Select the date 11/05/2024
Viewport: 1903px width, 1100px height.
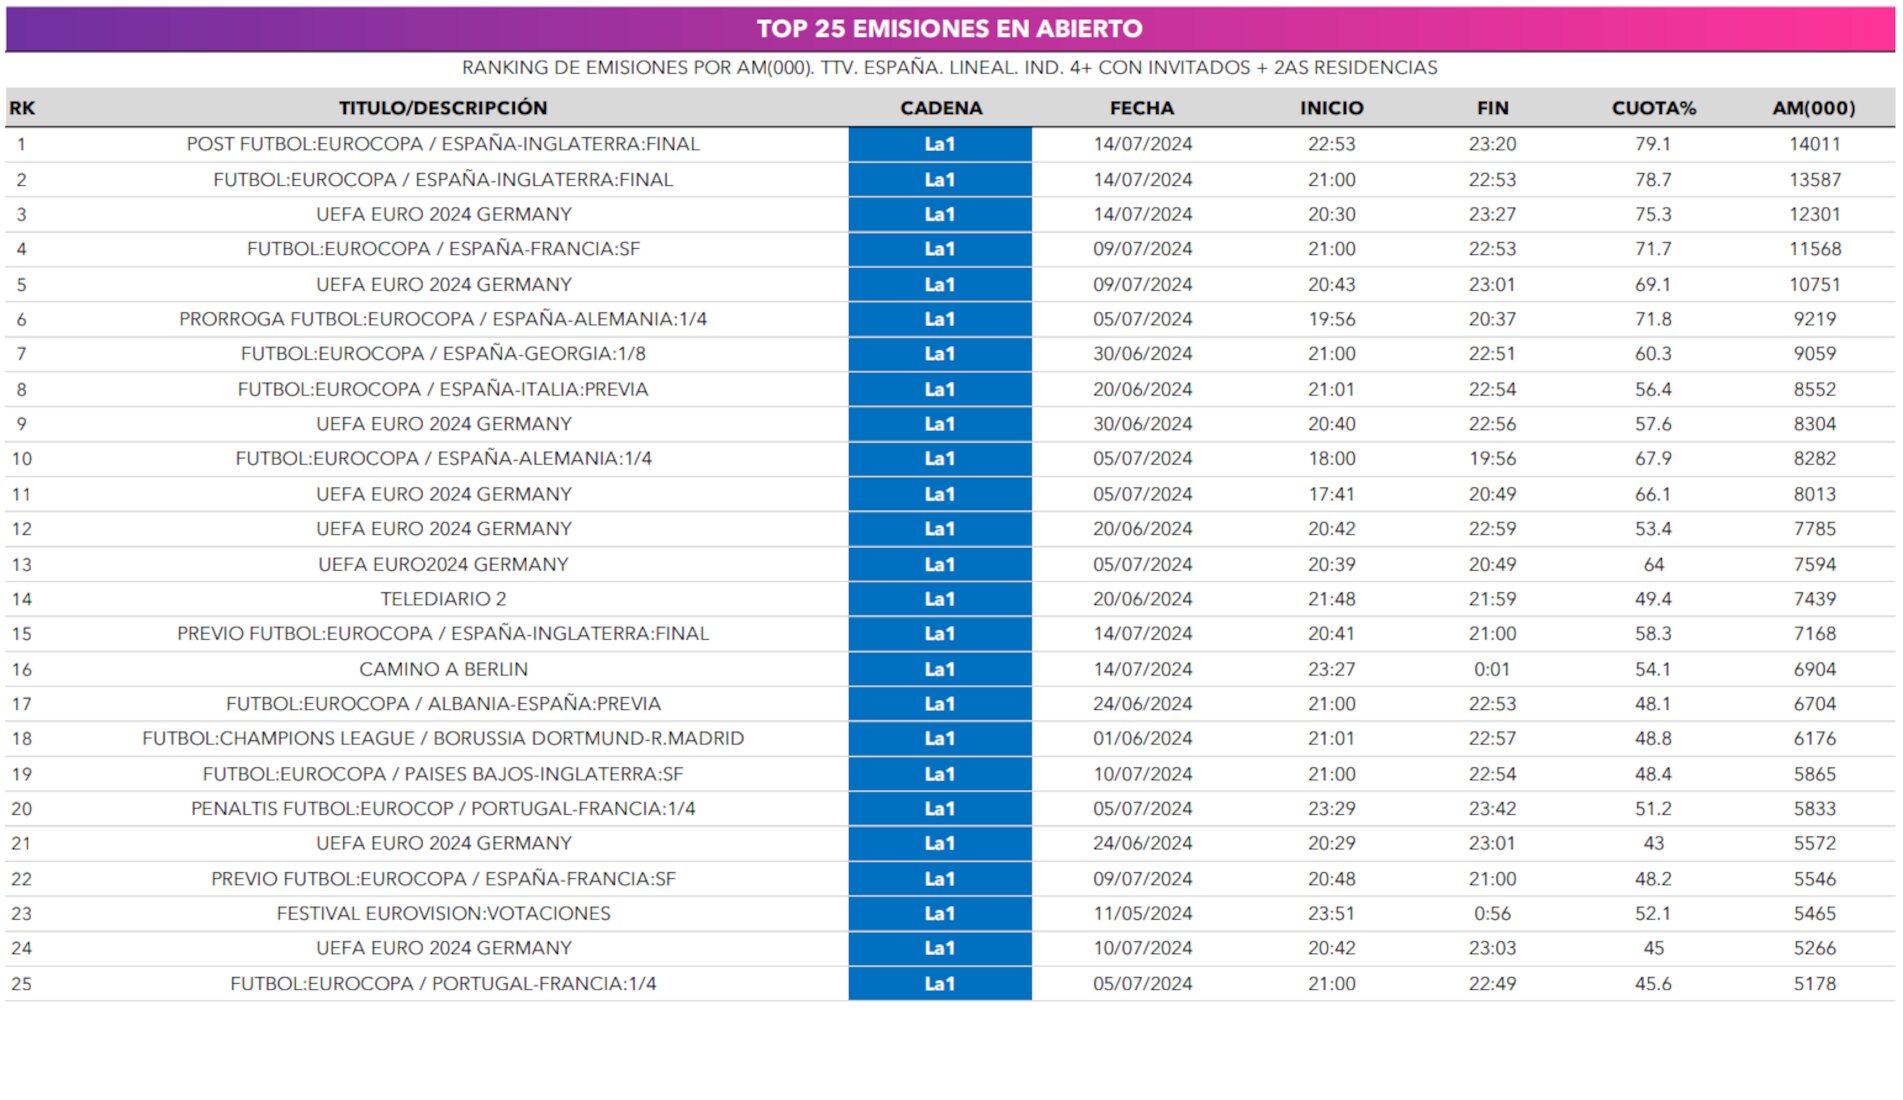(x=1142, y=913)
